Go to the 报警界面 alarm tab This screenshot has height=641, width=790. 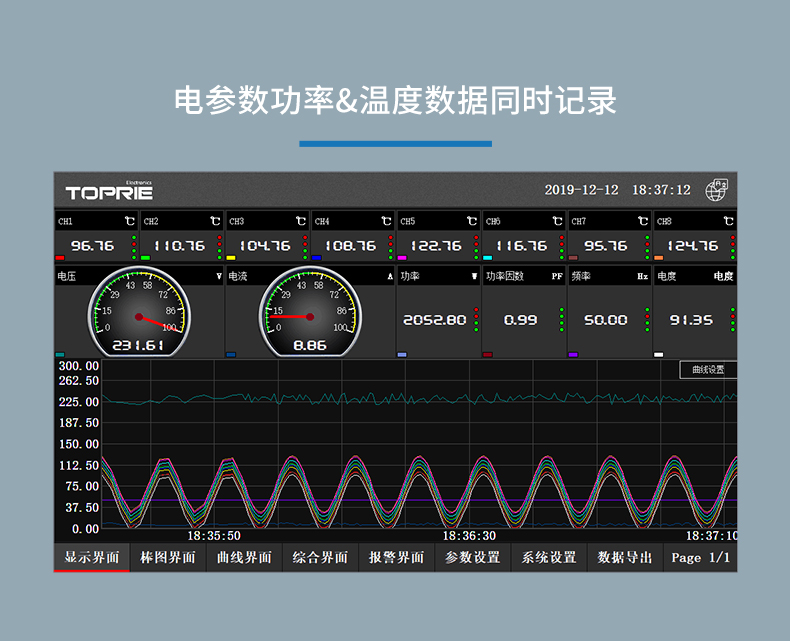click(x=396, y=558)
